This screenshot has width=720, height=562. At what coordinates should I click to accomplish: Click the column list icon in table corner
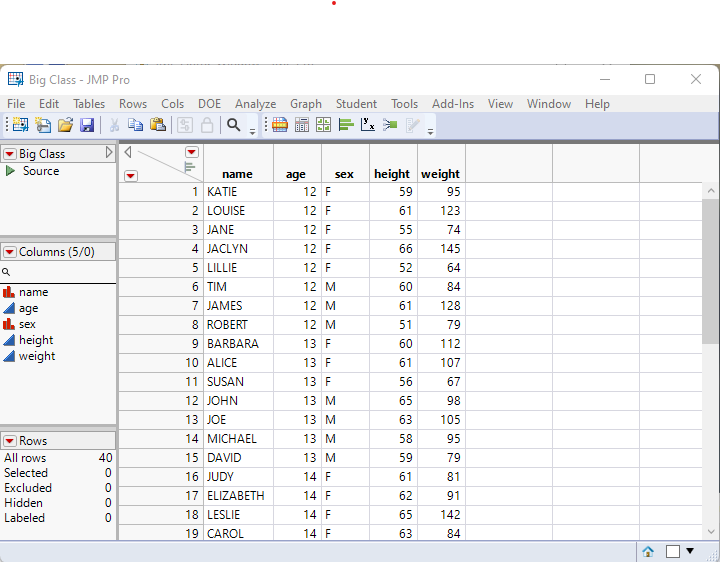coord(190,167)
